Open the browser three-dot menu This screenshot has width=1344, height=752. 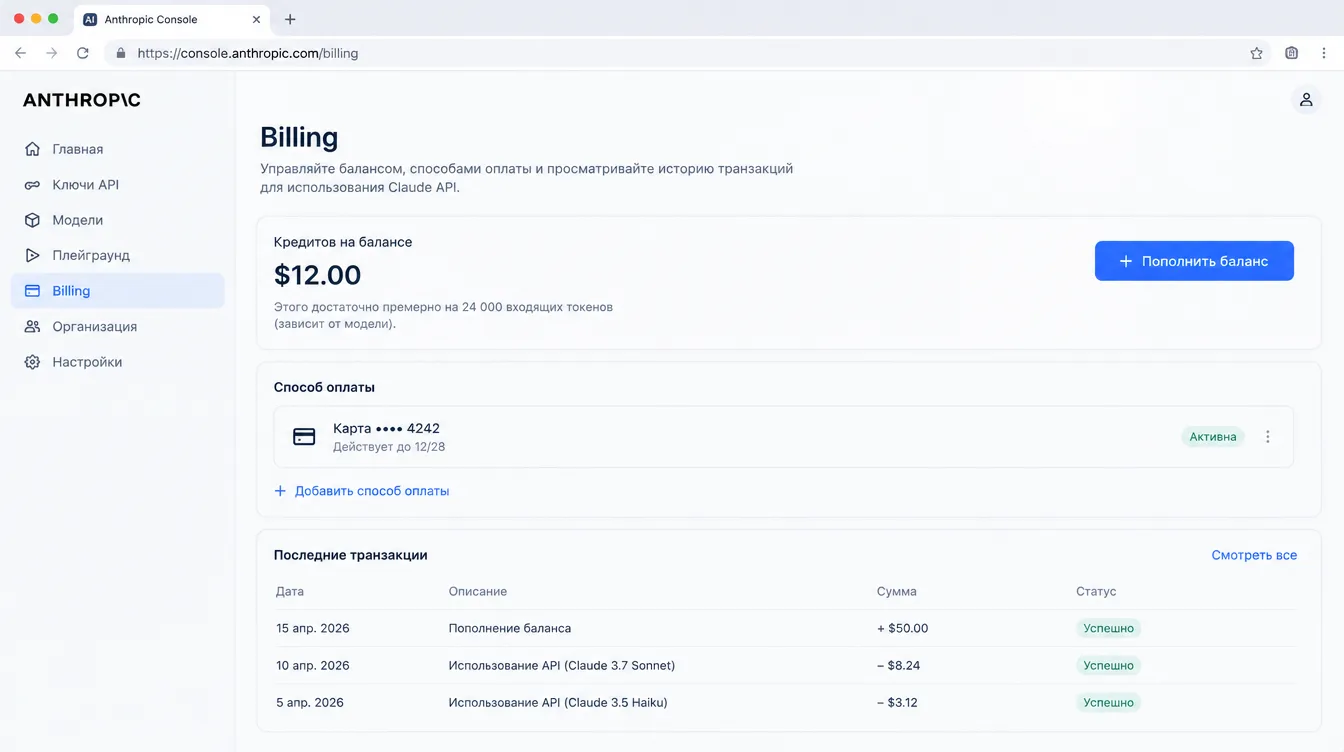click(x=1324, y=53)
